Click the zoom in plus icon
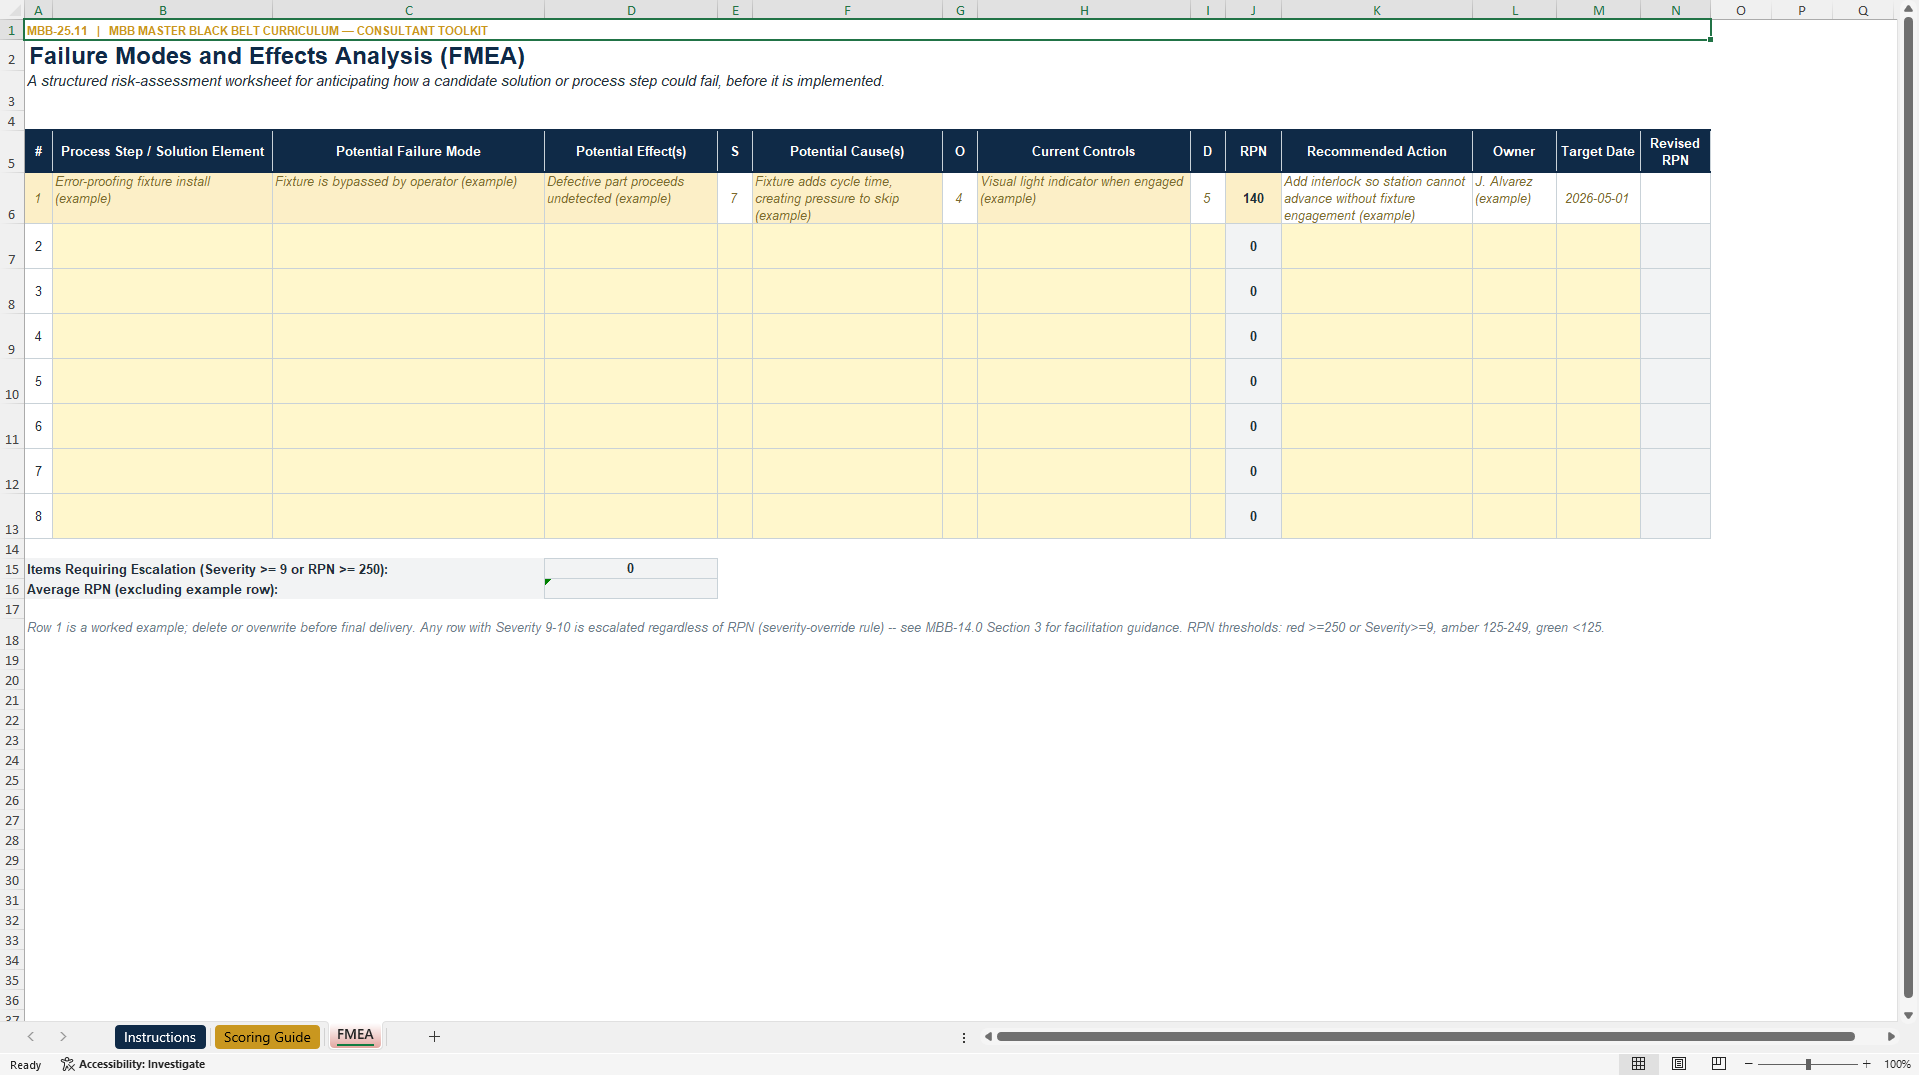This screenshot has width=1919, height=1075. click(x=1866, y=1064)
